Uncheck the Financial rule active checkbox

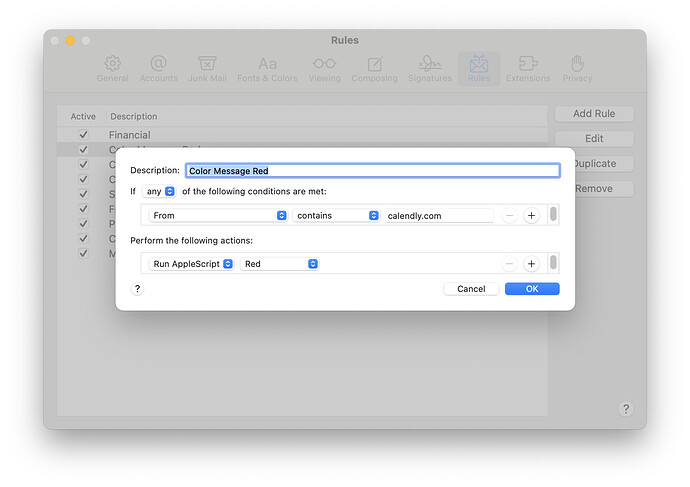coord(83,135)
